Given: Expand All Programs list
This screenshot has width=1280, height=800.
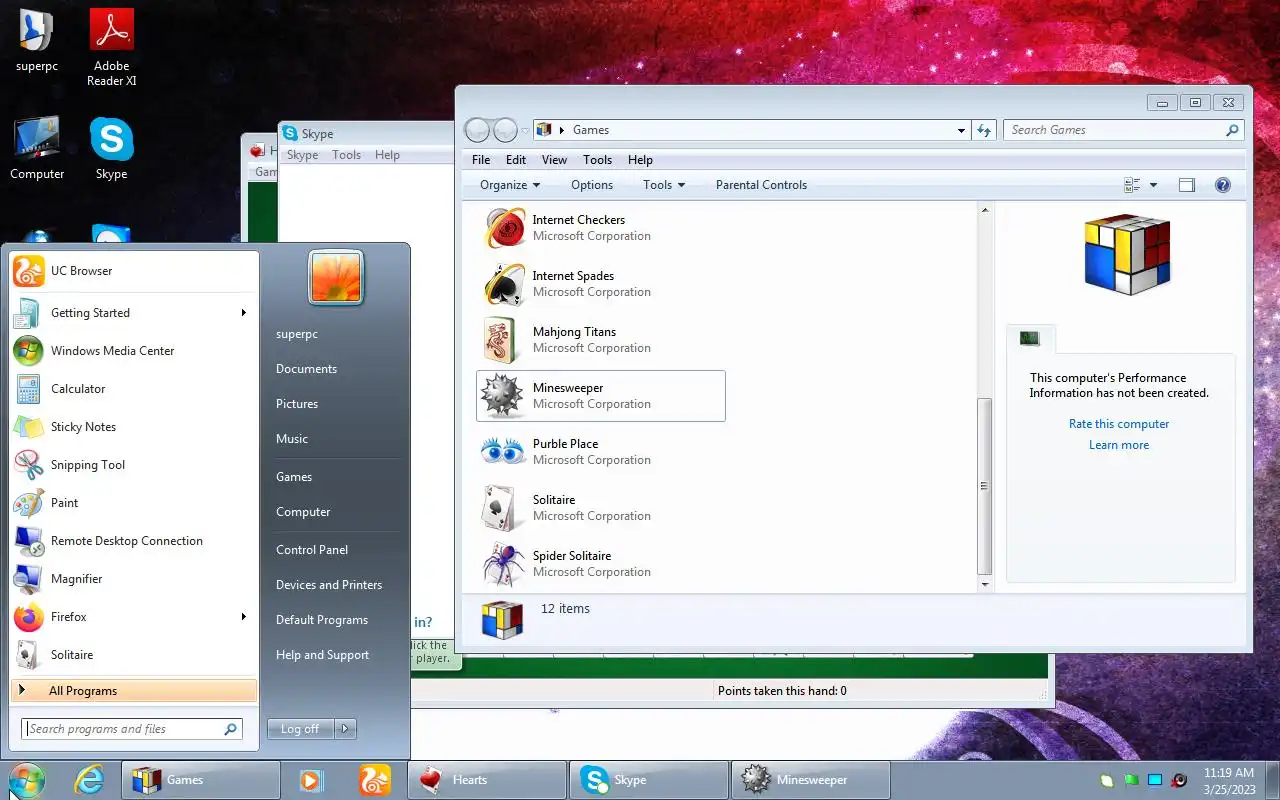Looking at the screenshot, I should pyautogui.click(x=134, y=691).
